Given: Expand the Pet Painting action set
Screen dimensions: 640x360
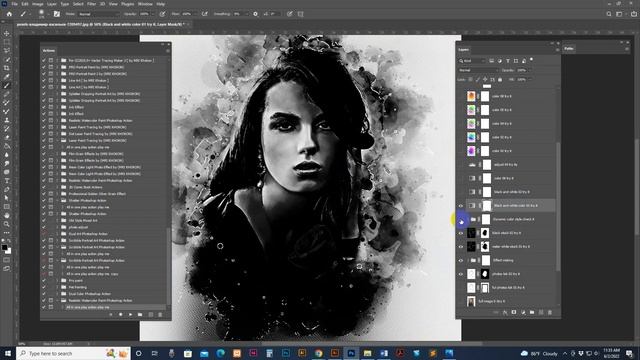Looking at the screenshot, I should 58,287.
